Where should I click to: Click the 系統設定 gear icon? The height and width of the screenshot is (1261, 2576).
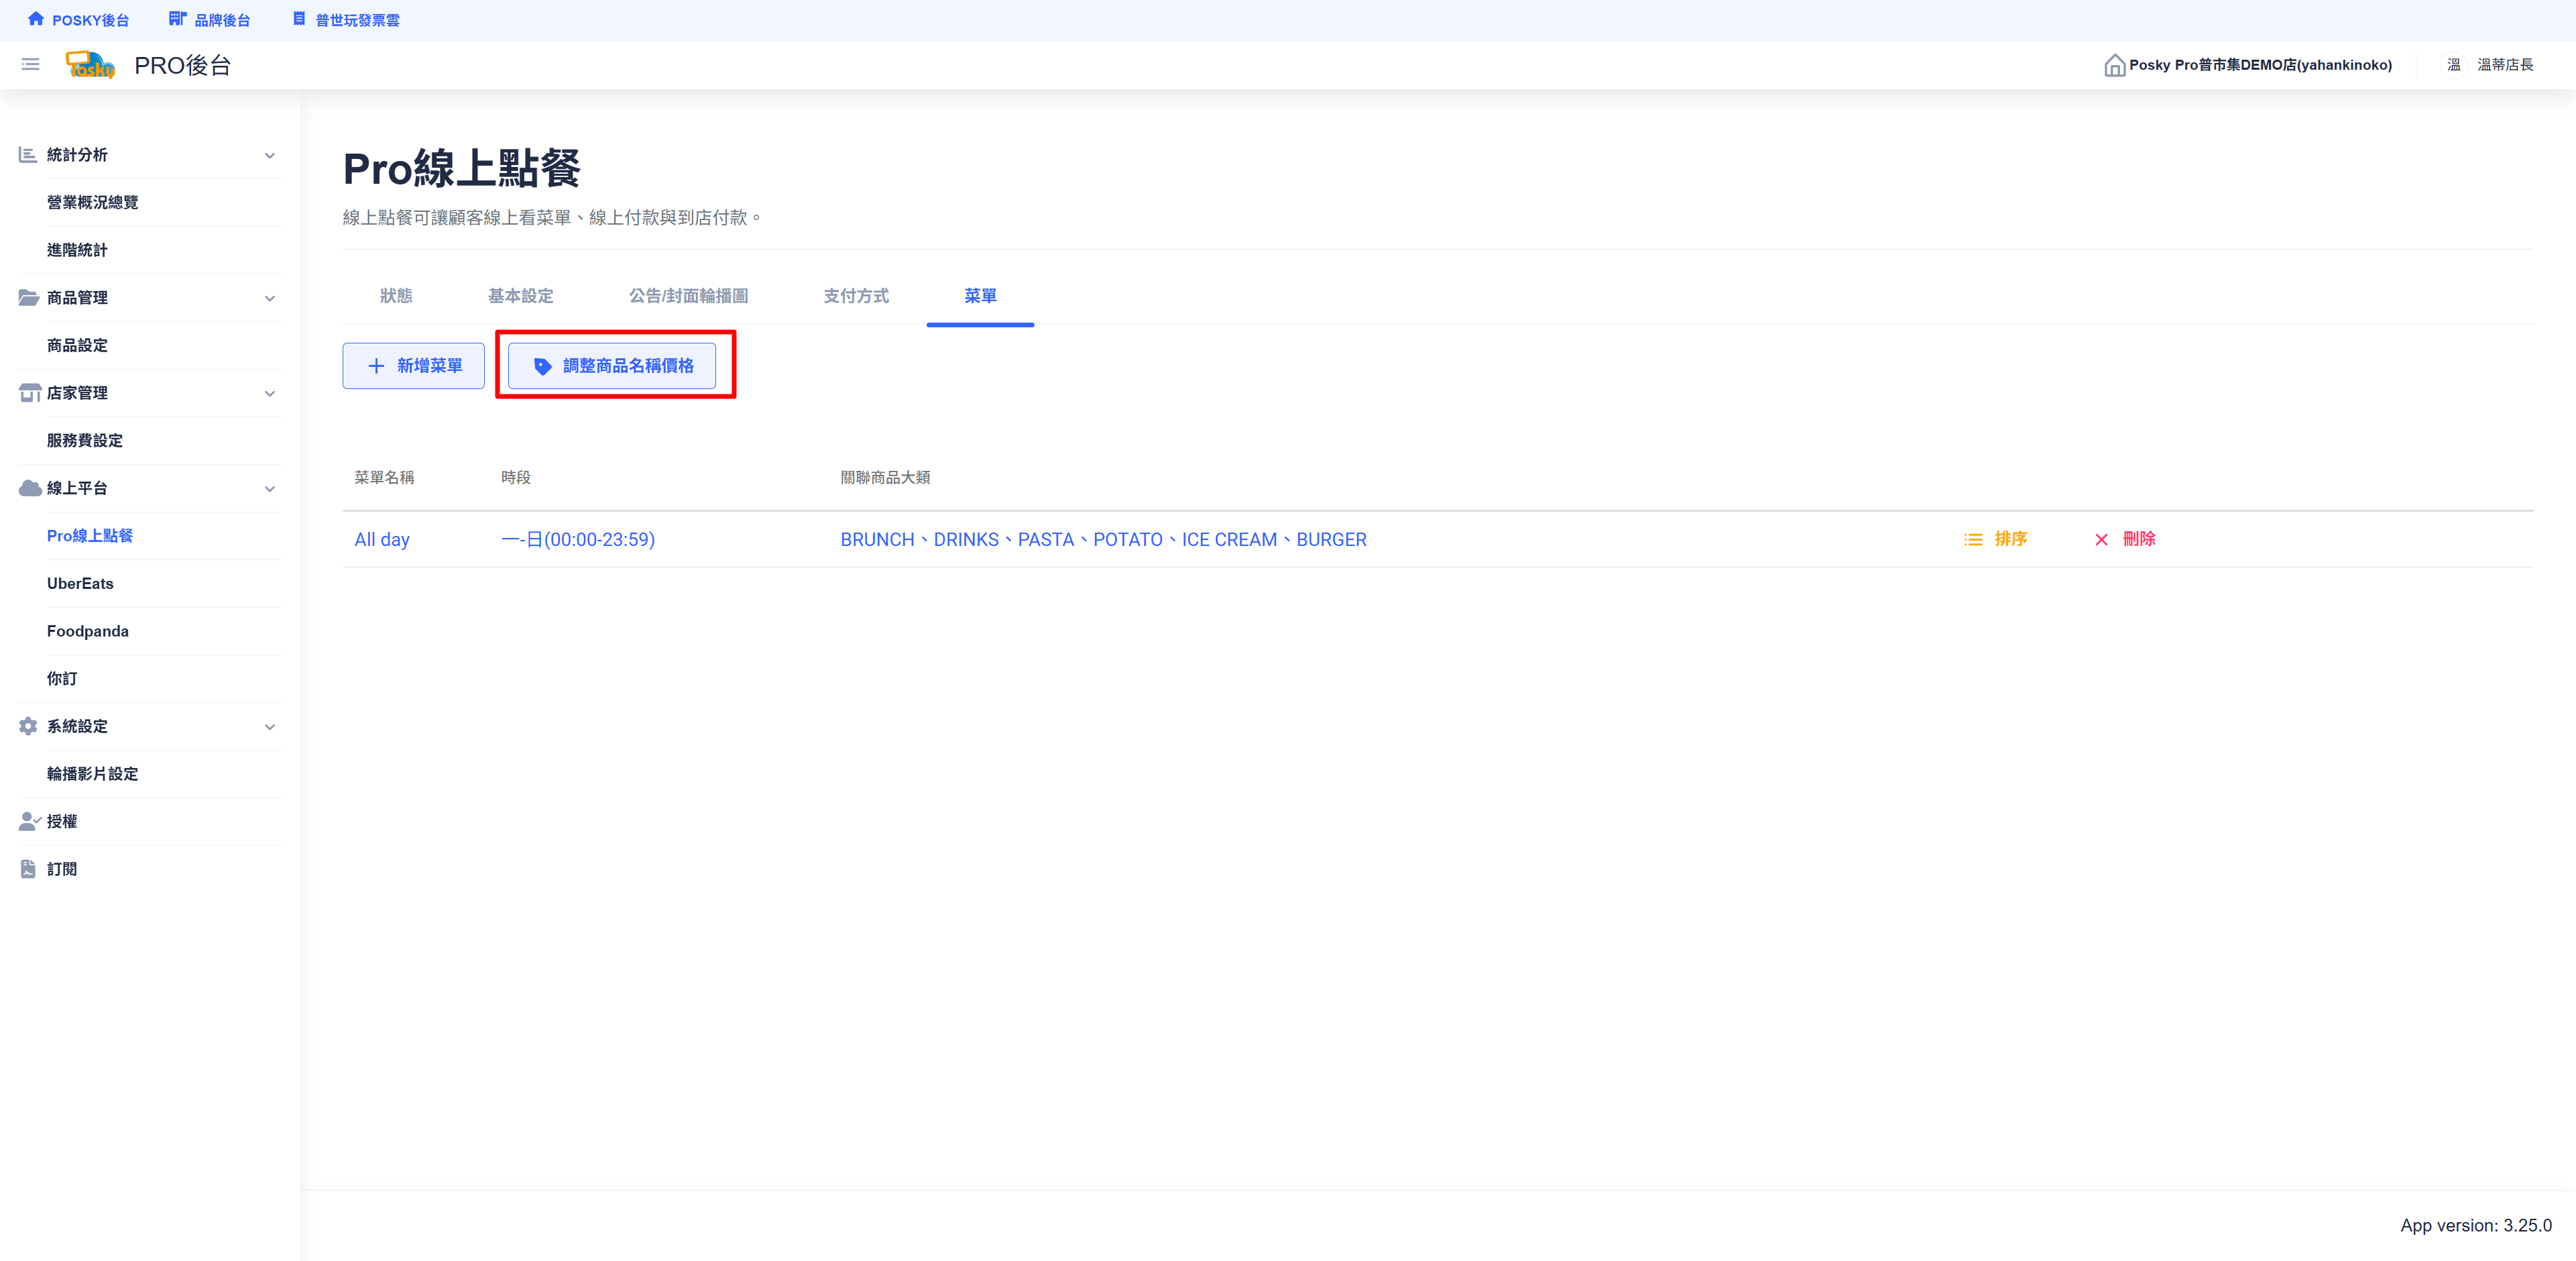tap(28, 726)
